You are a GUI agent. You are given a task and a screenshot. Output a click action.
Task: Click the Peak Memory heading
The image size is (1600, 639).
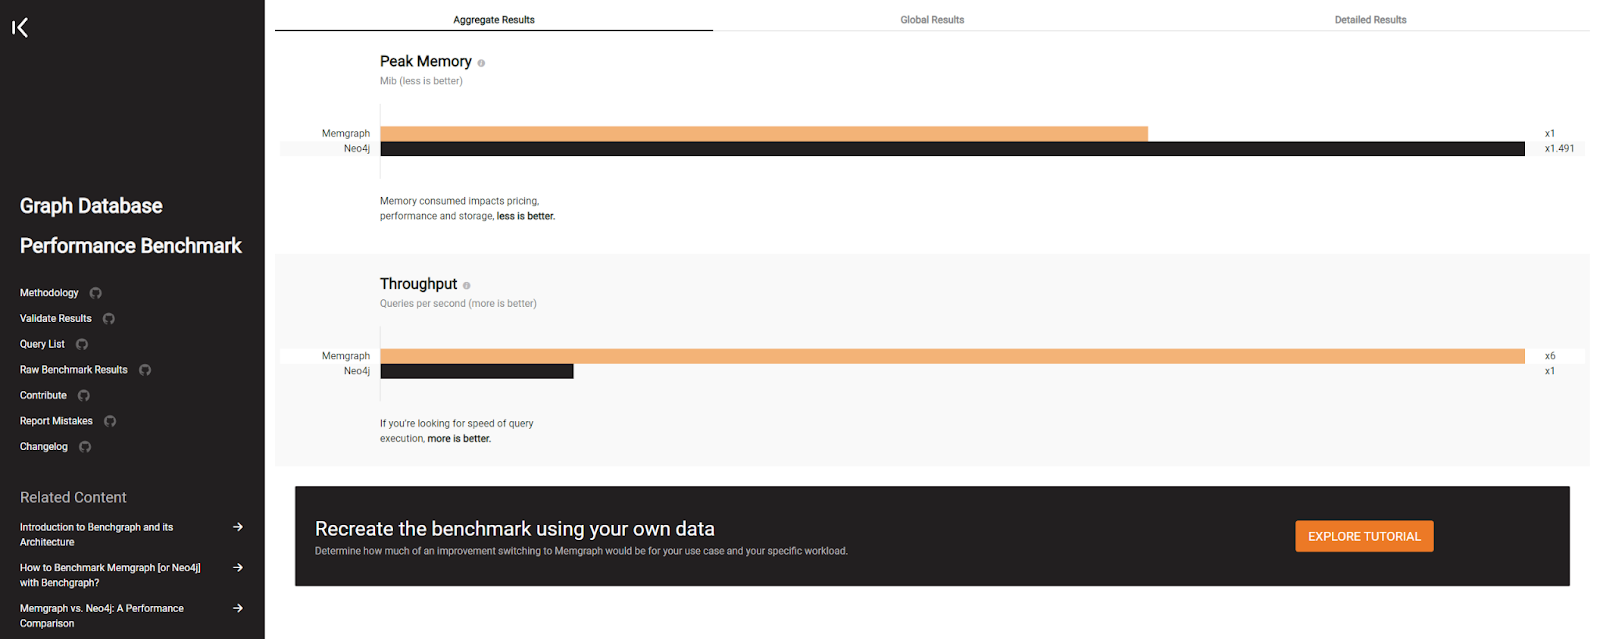[x=426, y=61]
